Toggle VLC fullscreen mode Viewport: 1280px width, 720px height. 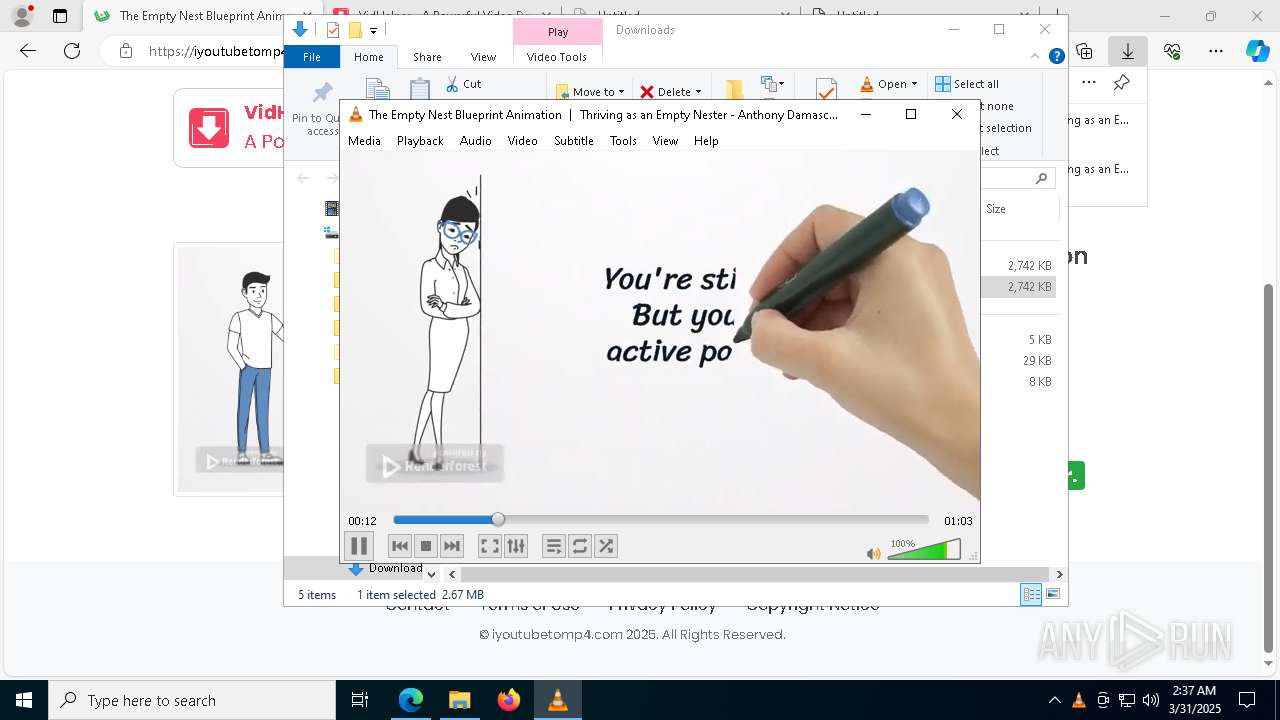point(489,546)
